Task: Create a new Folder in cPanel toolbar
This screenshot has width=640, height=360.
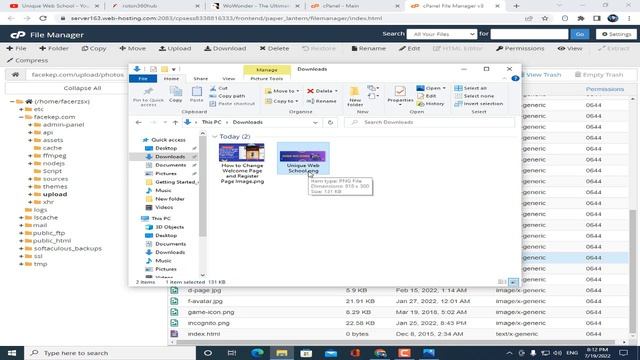Action: tap(54, 48)
